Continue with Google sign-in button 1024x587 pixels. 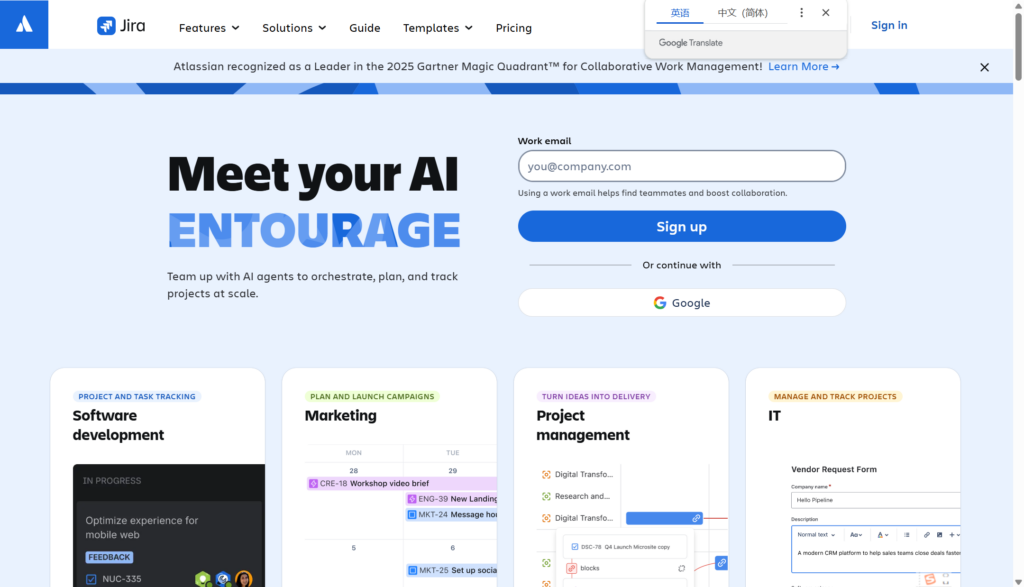pyautogui.click(x=681, y=303)
